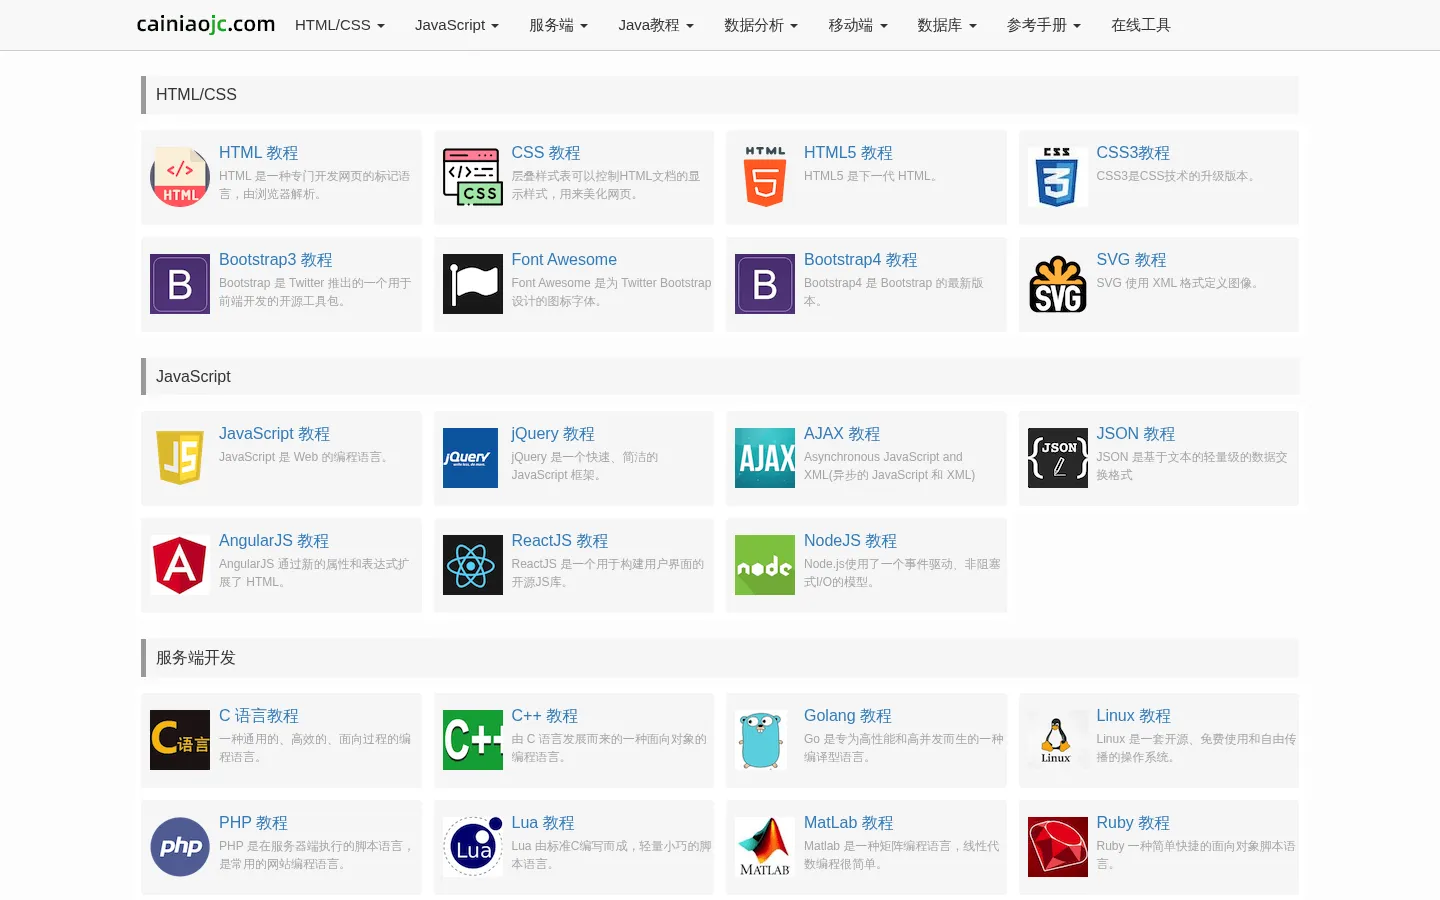Open the SVG logo icon
Screen dimensions: 1440x900
[1058, 284]
